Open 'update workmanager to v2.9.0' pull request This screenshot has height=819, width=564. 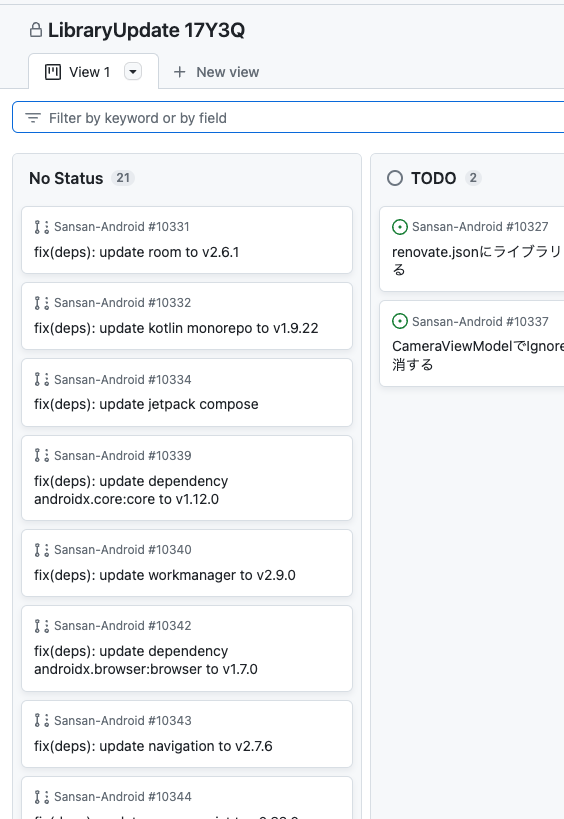coord(165,575)
